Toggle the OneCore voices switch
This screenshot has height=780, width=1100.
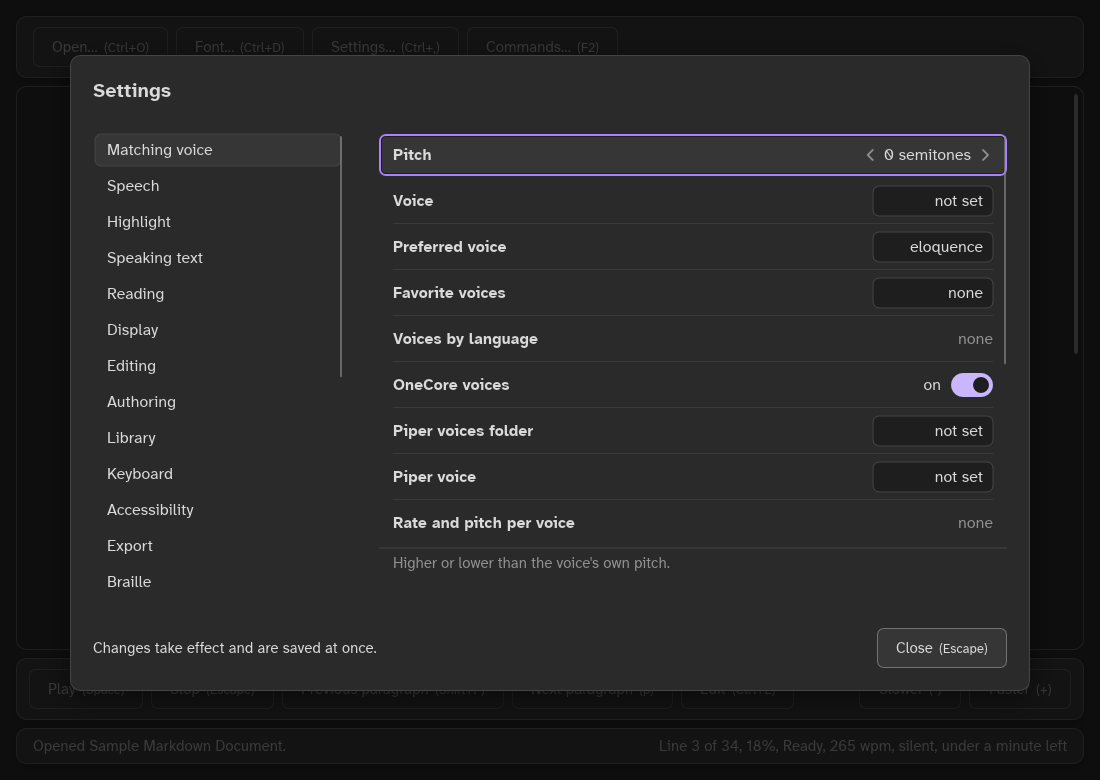972,385
